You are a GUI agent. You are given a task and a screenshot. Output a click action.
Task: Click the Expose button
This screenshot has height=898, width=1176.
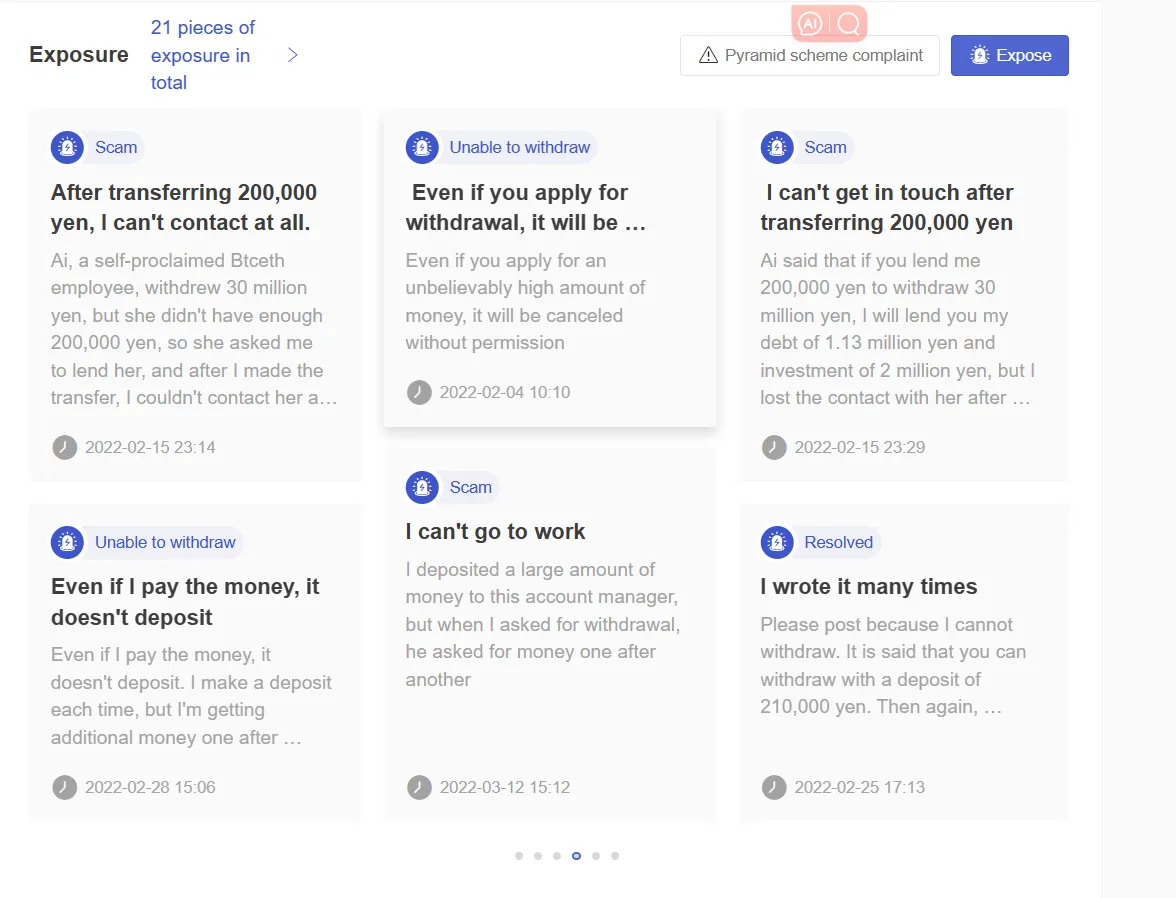click(1010, 56)
